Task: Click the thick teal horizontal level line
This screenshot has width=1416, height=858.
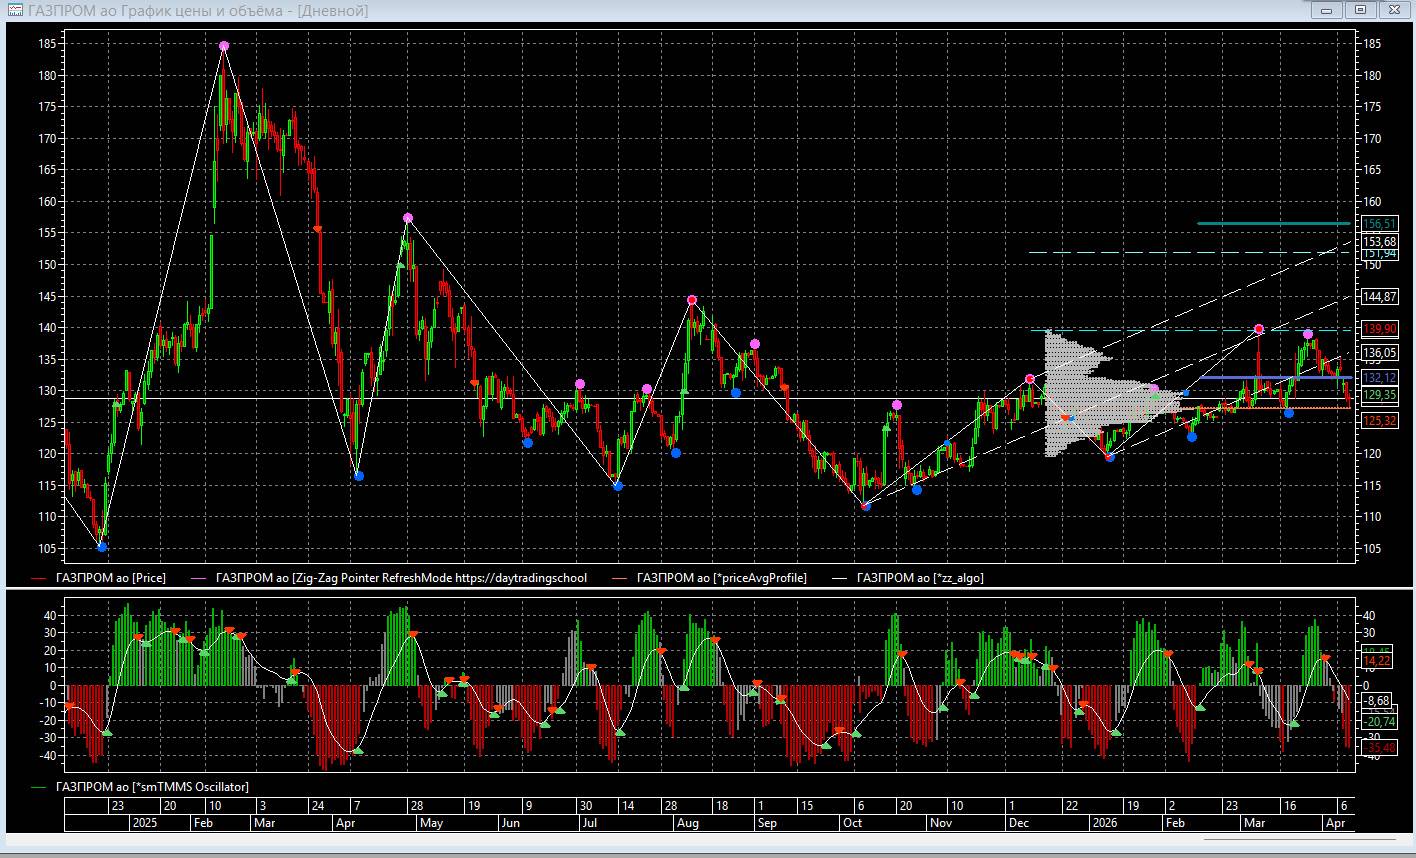Action: tap(1272, 224)
